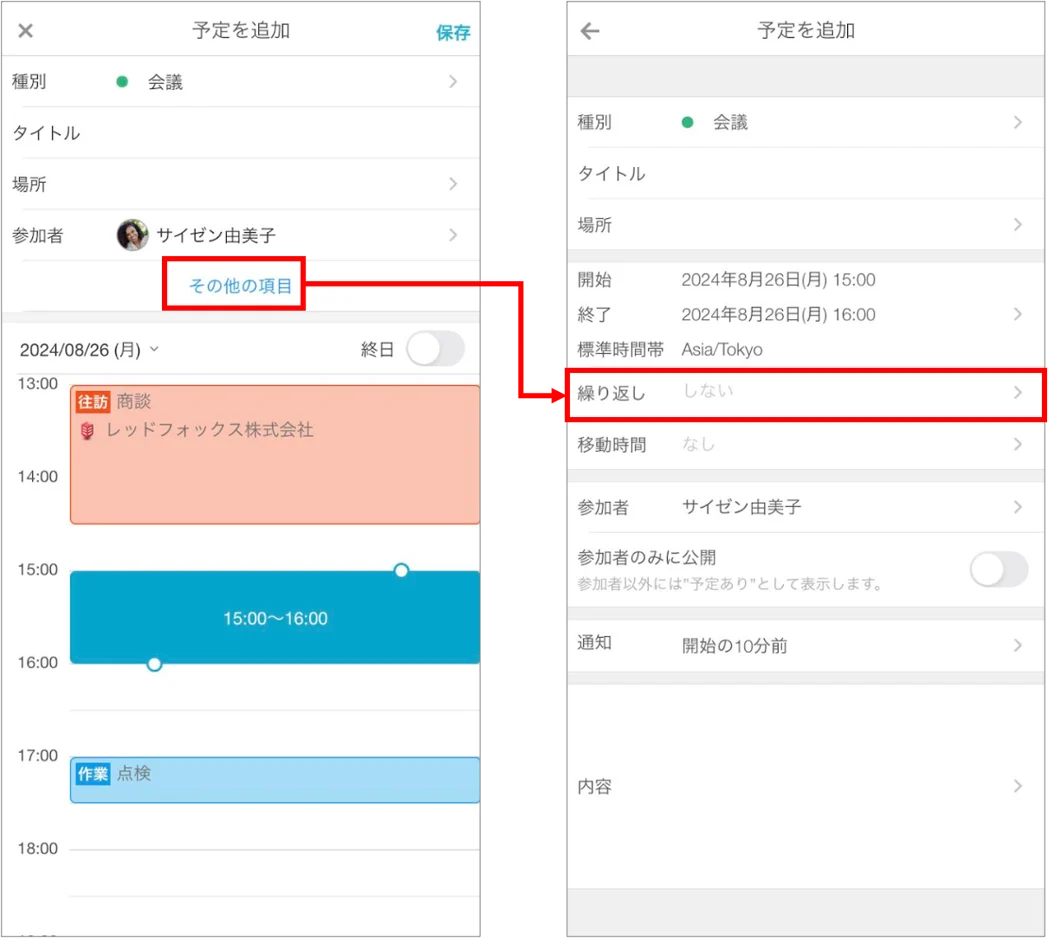The image size is (1048, 938).
Task: Select 往訪 商談 event block
Action: click(275, 455)
